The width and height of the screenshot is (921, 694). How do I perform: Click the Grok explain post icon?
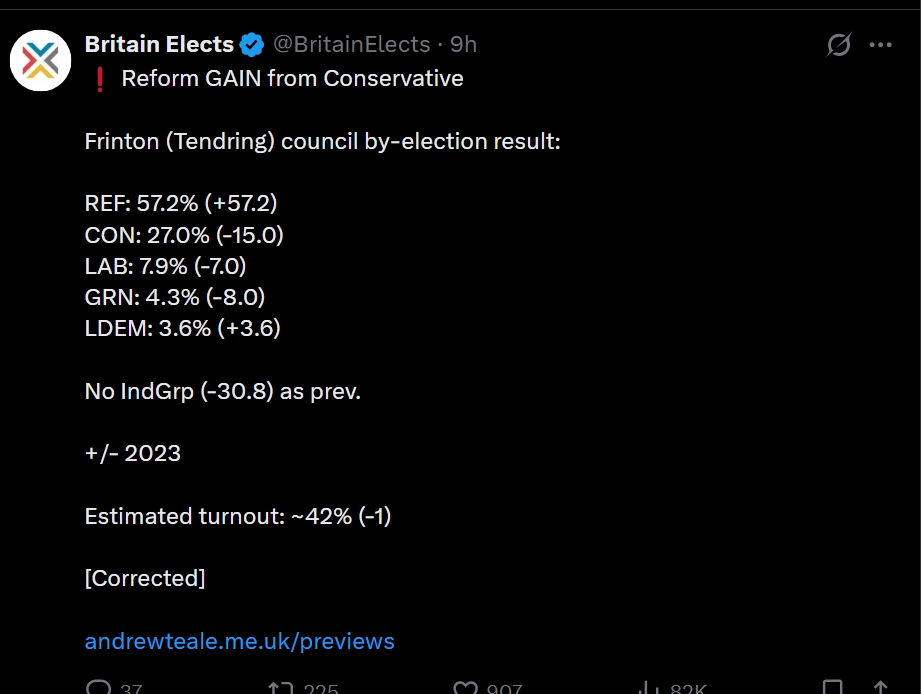pyautogui.click(x=839, y=45)
